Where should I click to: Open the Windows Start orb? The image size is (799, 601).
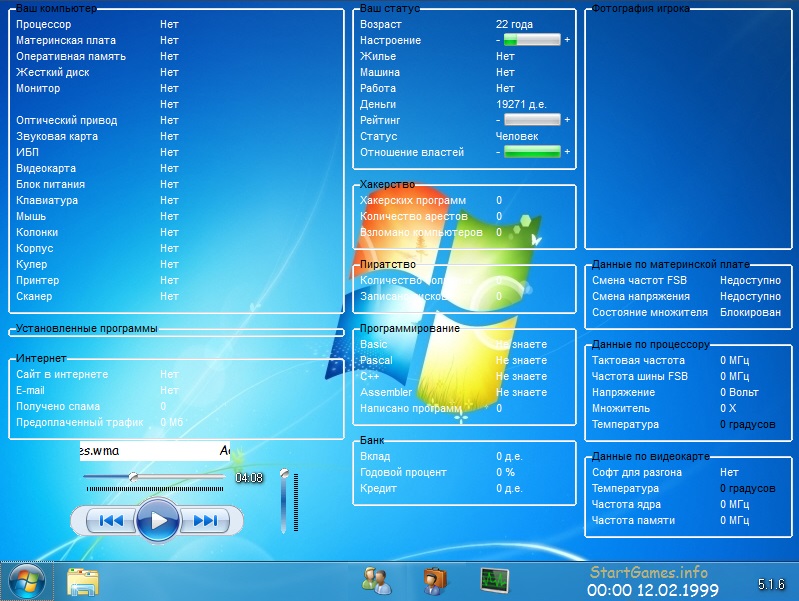coord(26,580)
